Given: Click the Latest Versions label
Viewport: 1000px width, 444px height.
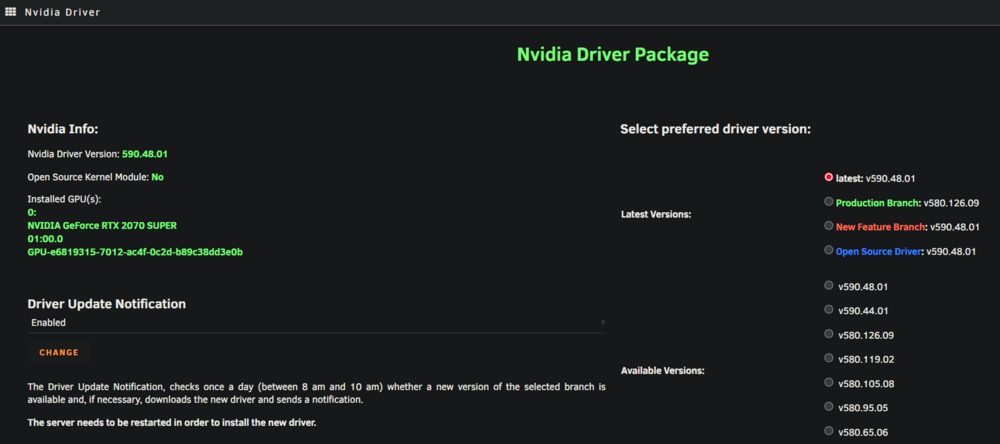Looking at the screenshot, I should pyautogui.click(x=656, y=214).
